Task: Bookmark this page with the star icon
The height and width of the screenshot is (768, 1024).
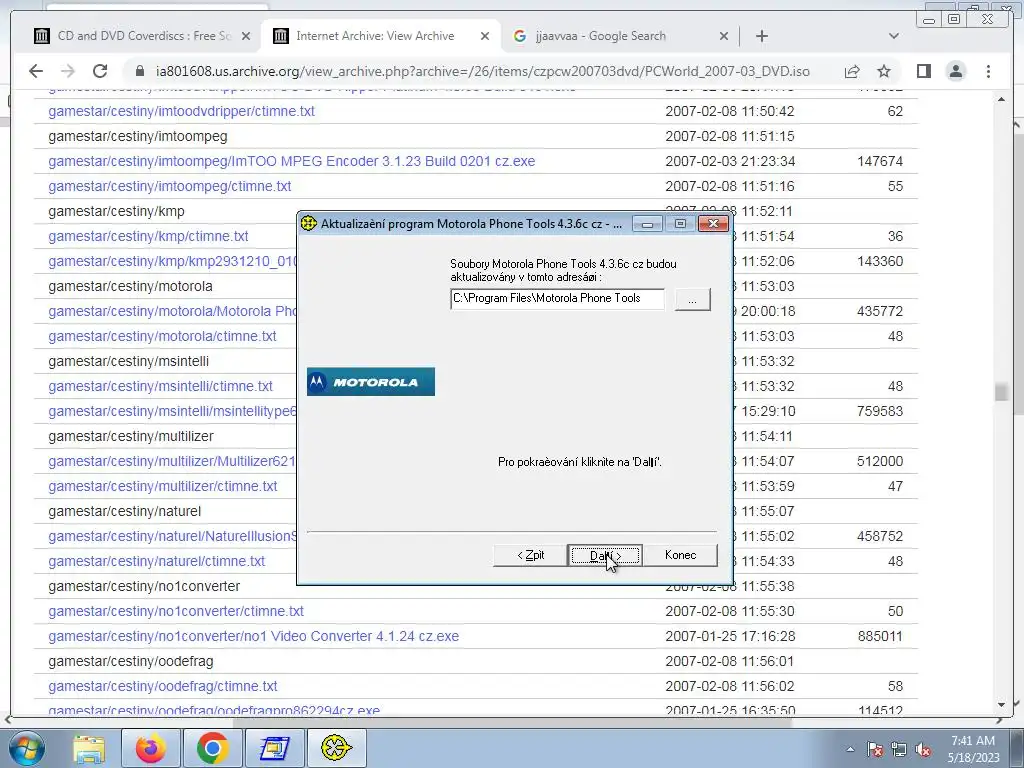Action: [x=884, y=71]
